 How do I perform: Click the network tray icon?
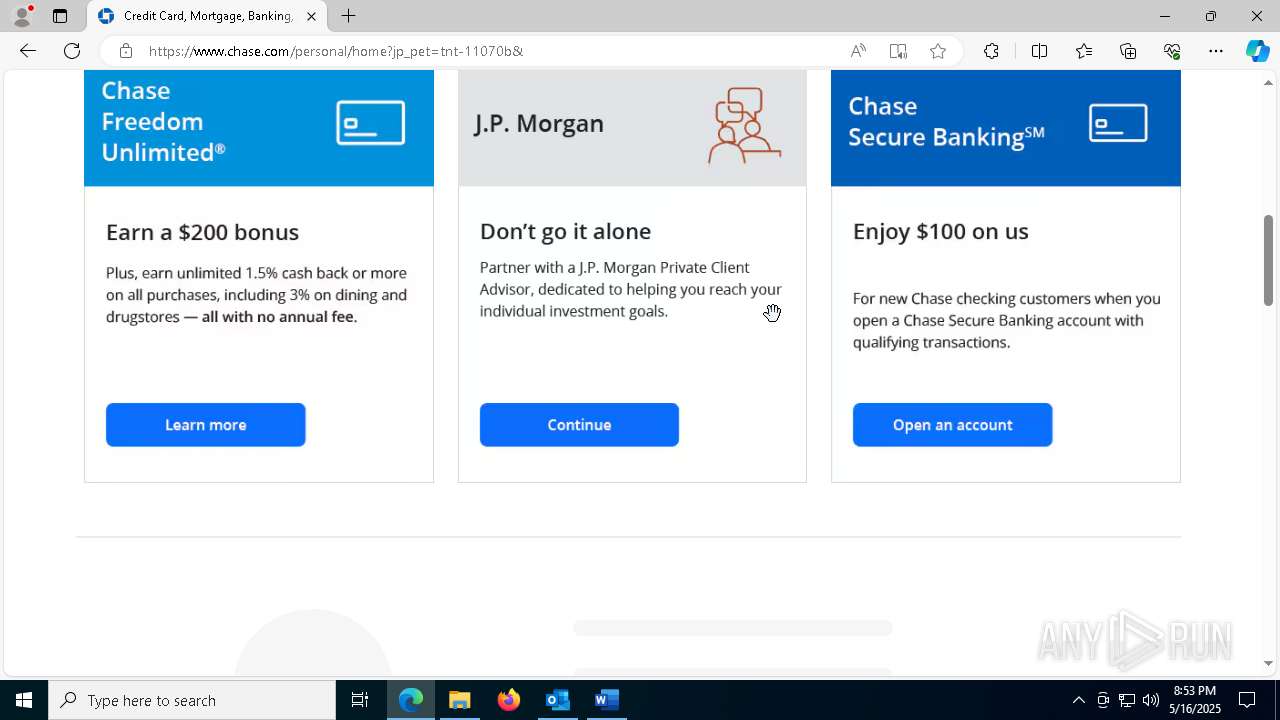(1127, 700)
